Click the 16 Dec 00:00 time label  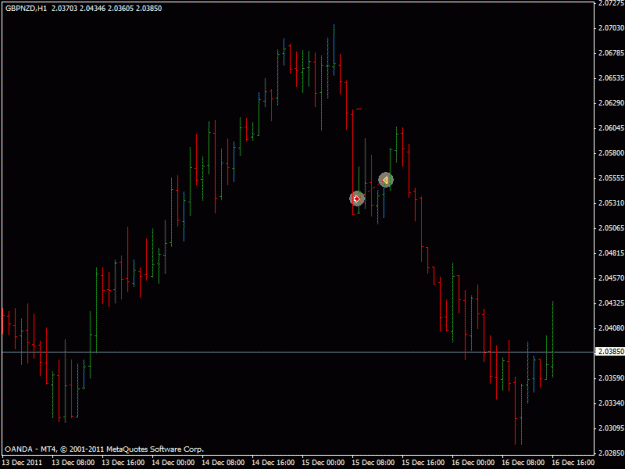[x=473, y=463]
